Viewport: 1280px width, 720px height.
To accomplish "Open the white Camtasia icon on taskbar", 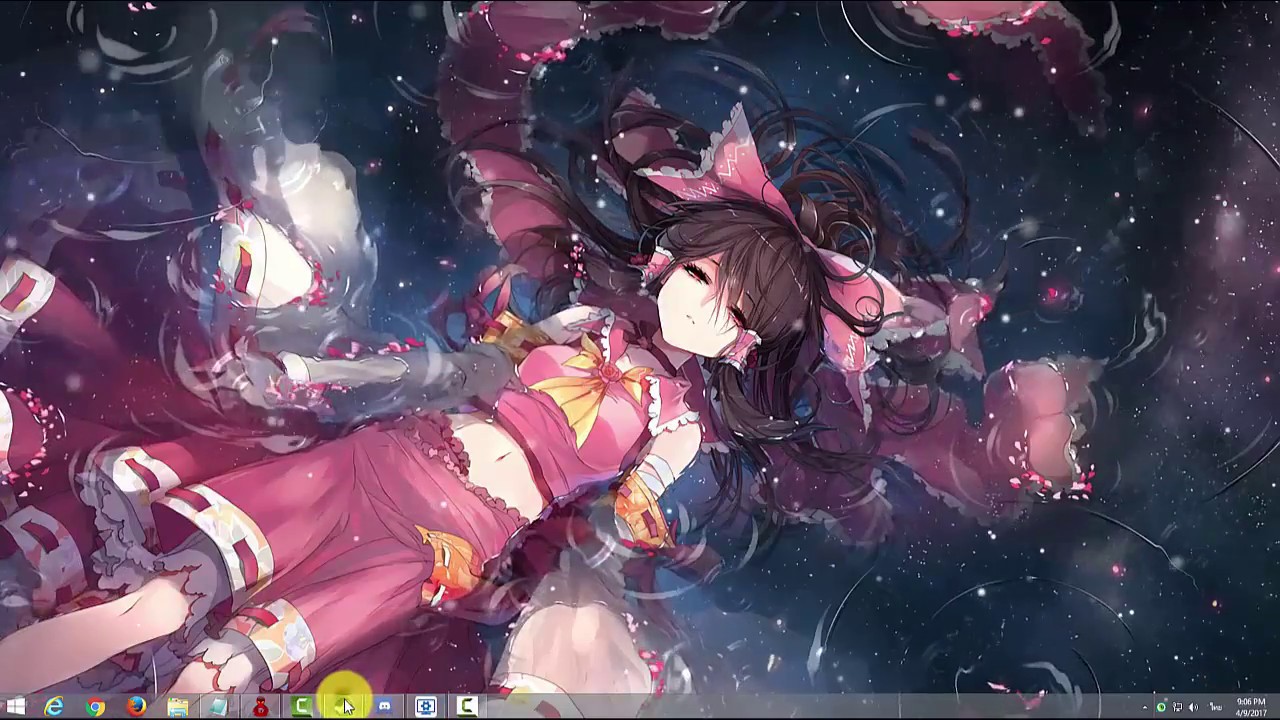I will point(466,707).
